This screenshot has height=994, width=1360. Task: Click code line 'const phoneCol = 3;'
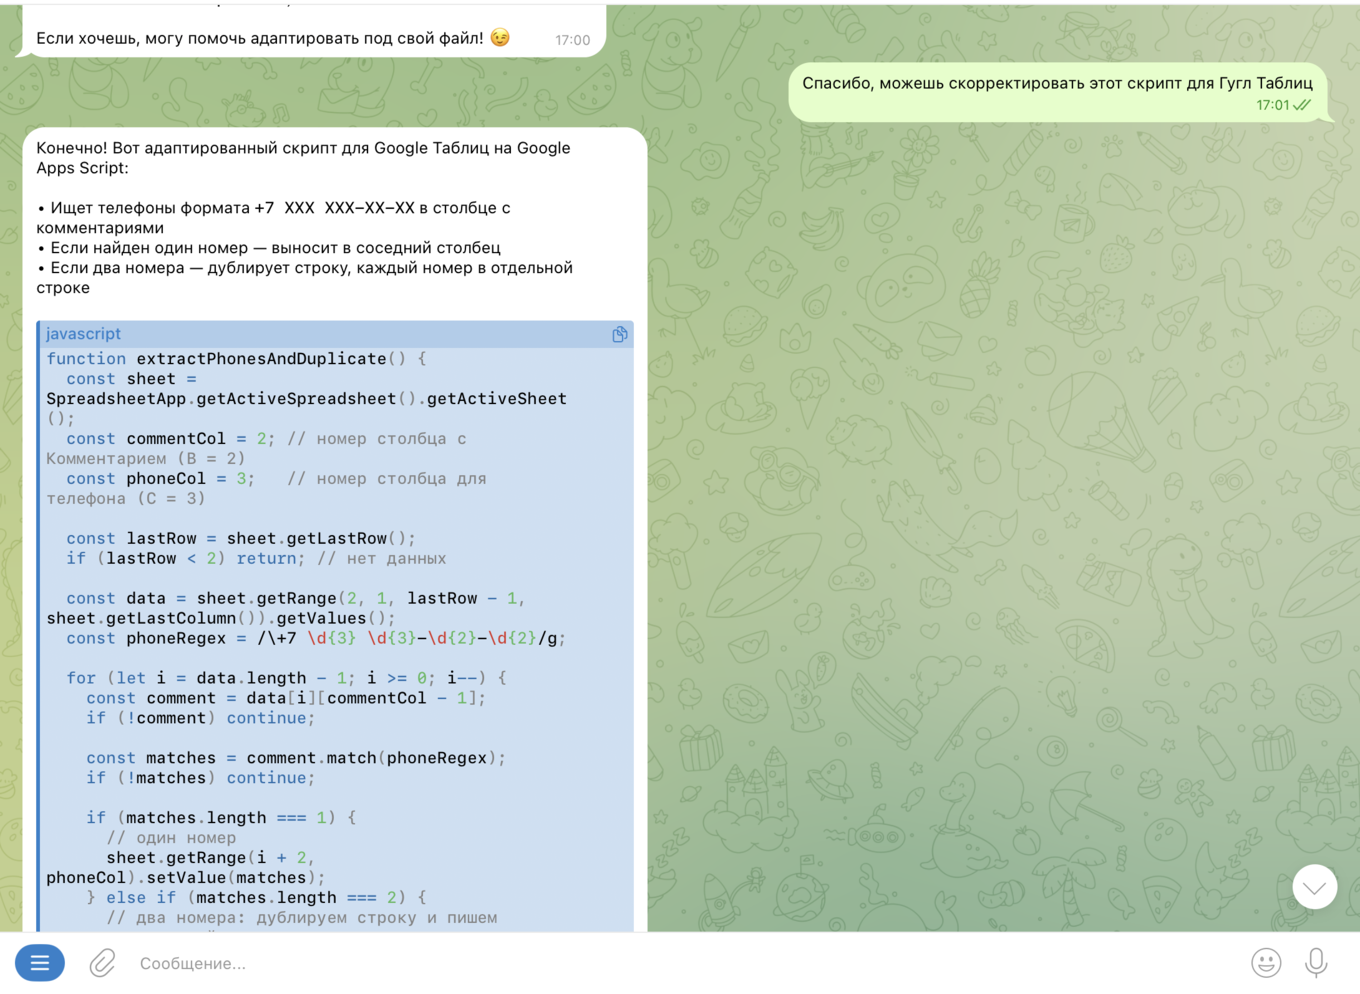pos(160,479)
